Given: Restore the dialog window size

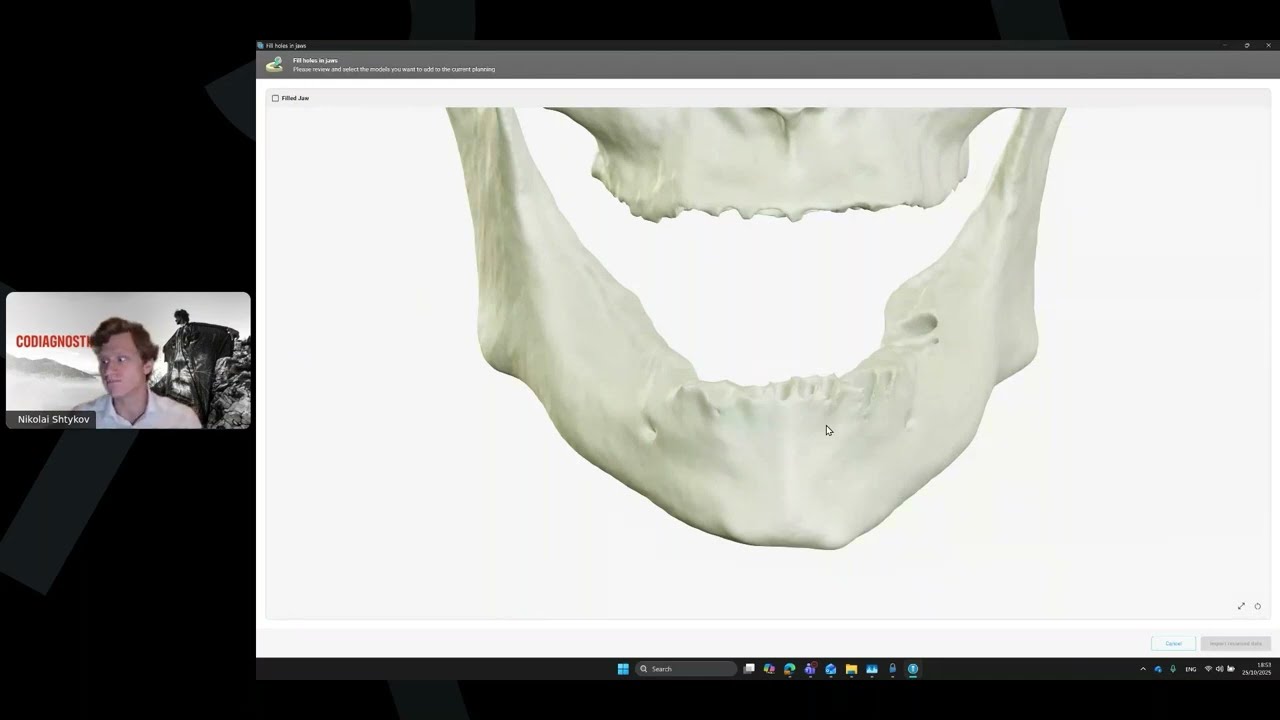Looking at the screenshot, I should point(1247,45).
